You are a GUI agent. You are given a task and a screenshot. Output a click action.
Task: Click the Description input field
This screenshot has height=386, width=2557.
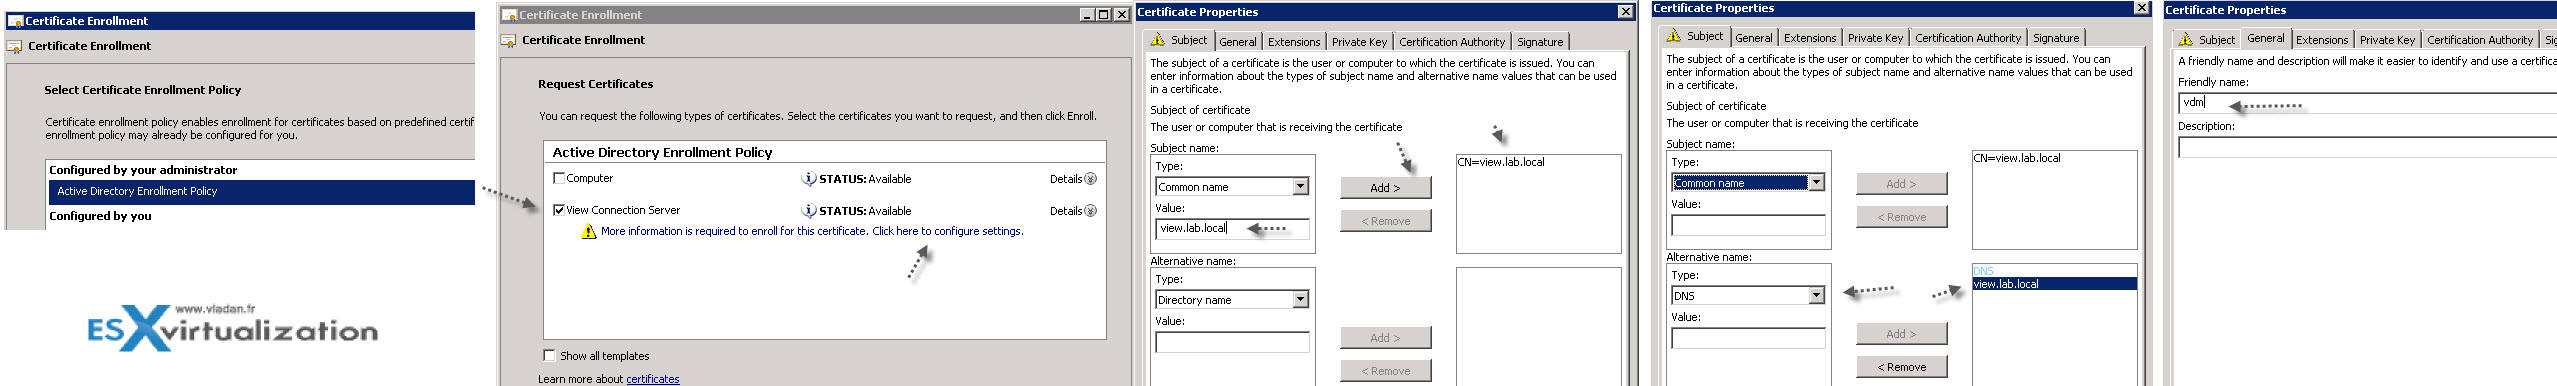[x=2367, y=147]
